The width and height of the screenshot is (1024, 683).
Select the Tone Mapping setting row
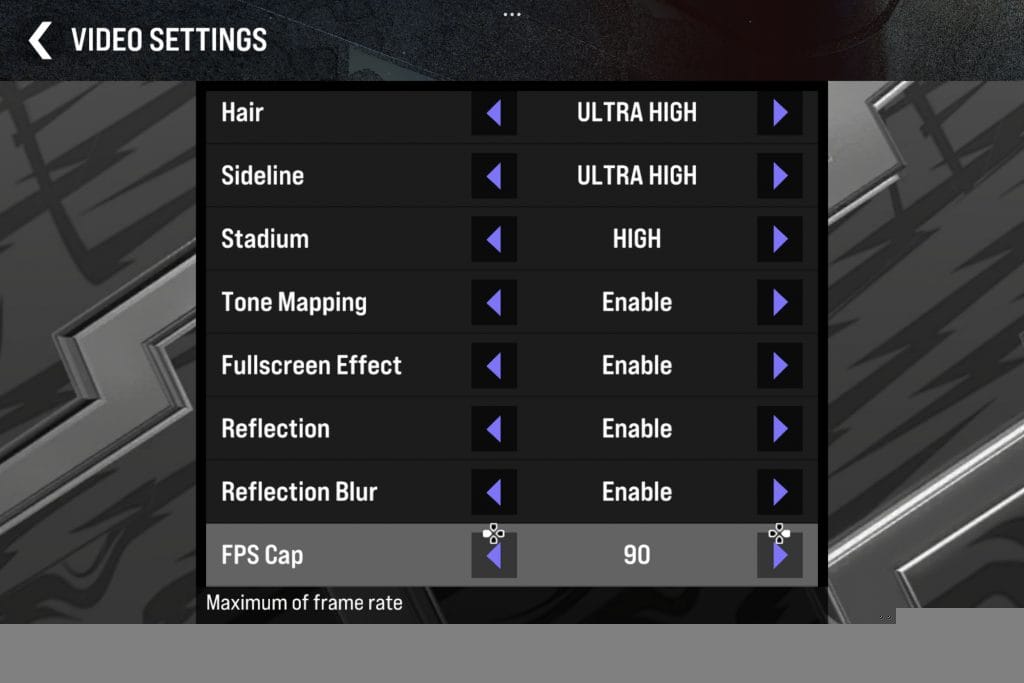511,302
